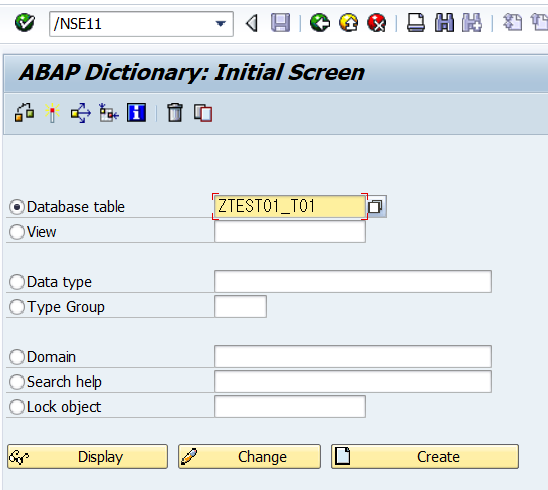Click the Create button

click(425, 456)
